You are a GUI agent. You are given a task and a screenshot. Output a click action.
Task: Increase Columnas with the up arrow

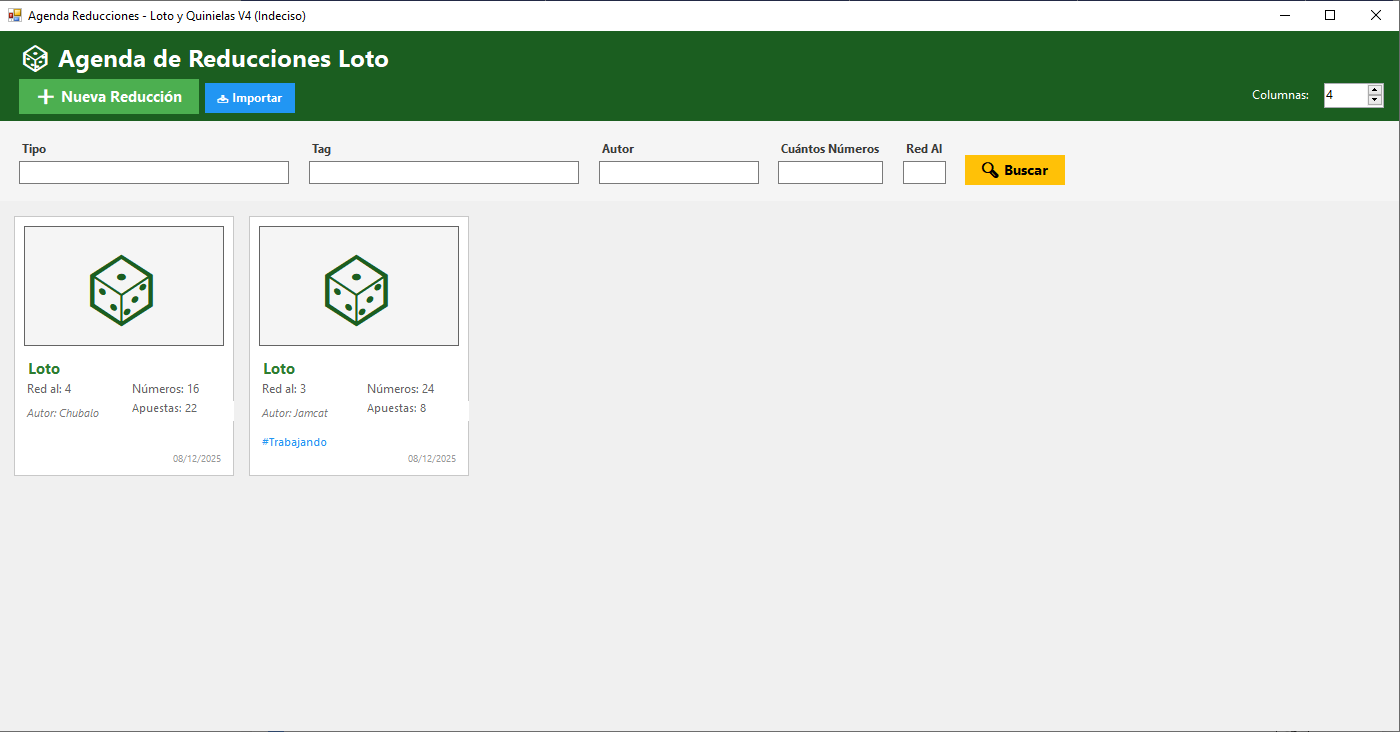coord(1375,90)
